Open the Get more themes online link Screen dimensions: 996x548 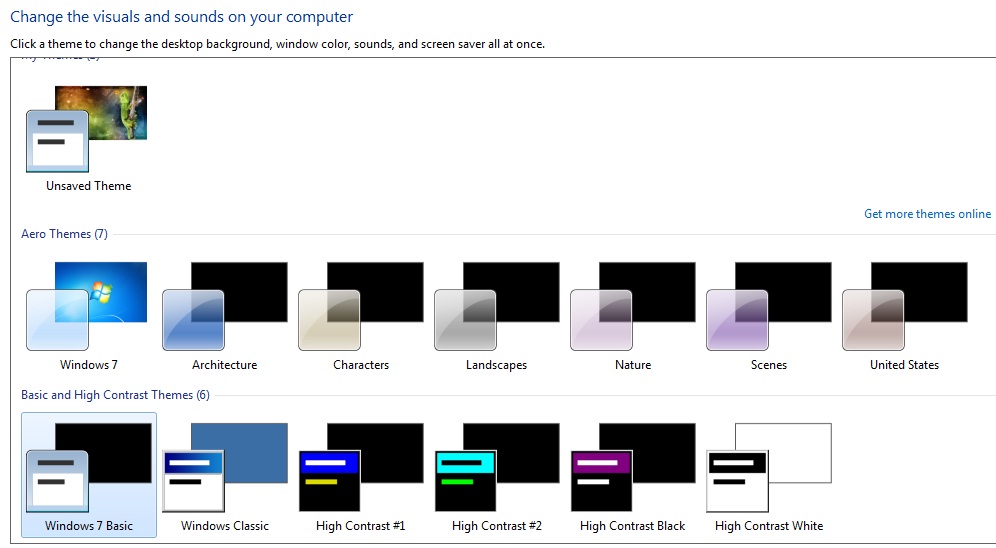click(927, 214)
